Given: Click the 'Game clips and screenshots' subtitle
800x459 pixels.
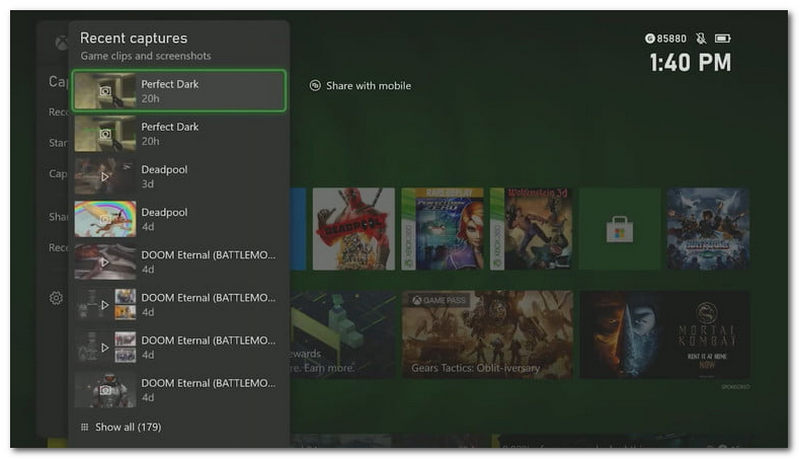Looking at the screenshot, I should (x=145, y=56).
